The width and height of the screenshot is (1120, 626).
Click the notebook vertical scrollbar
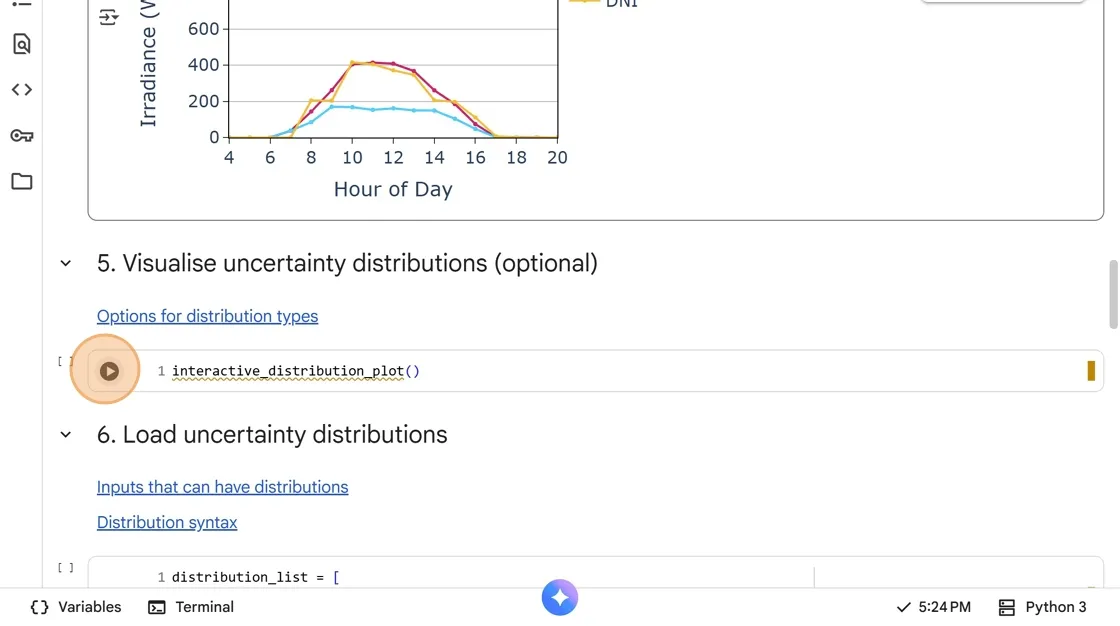[x=1114, y=295]
